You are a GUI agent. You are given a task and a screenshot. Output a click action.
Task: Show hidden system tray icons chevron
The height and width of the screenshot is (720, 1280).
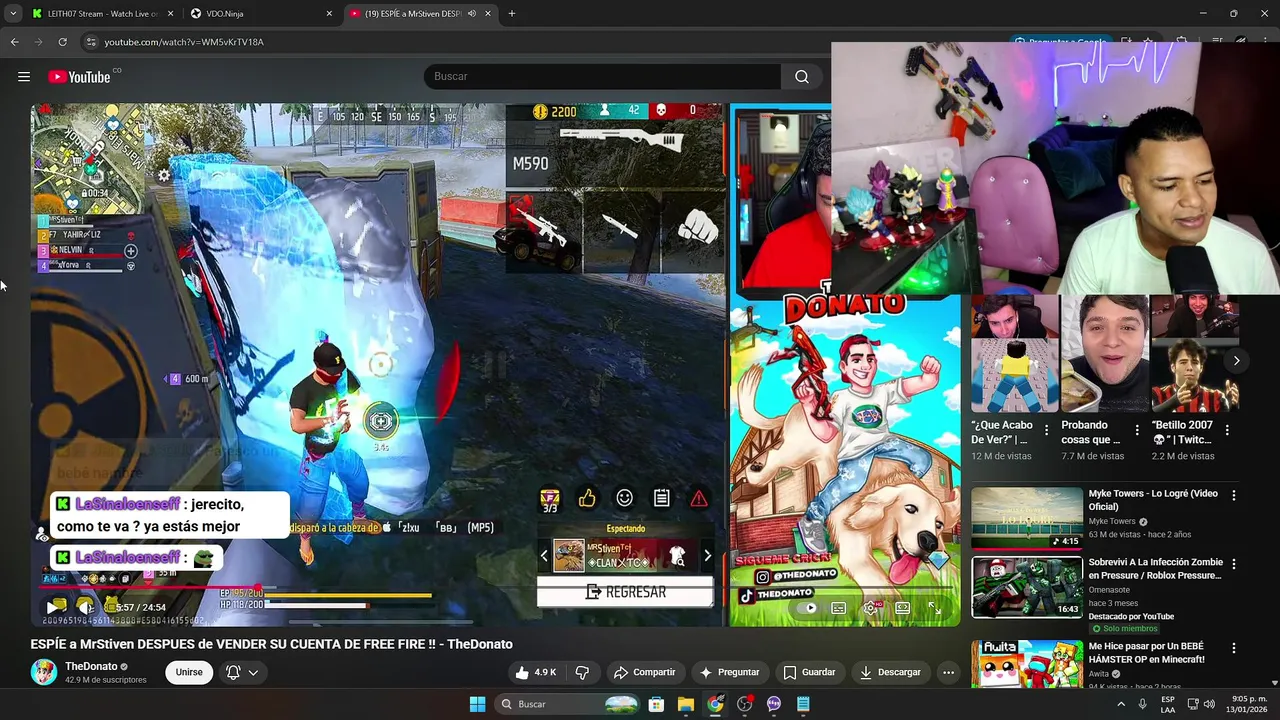pyautogui.click(x=1120, y=704)
